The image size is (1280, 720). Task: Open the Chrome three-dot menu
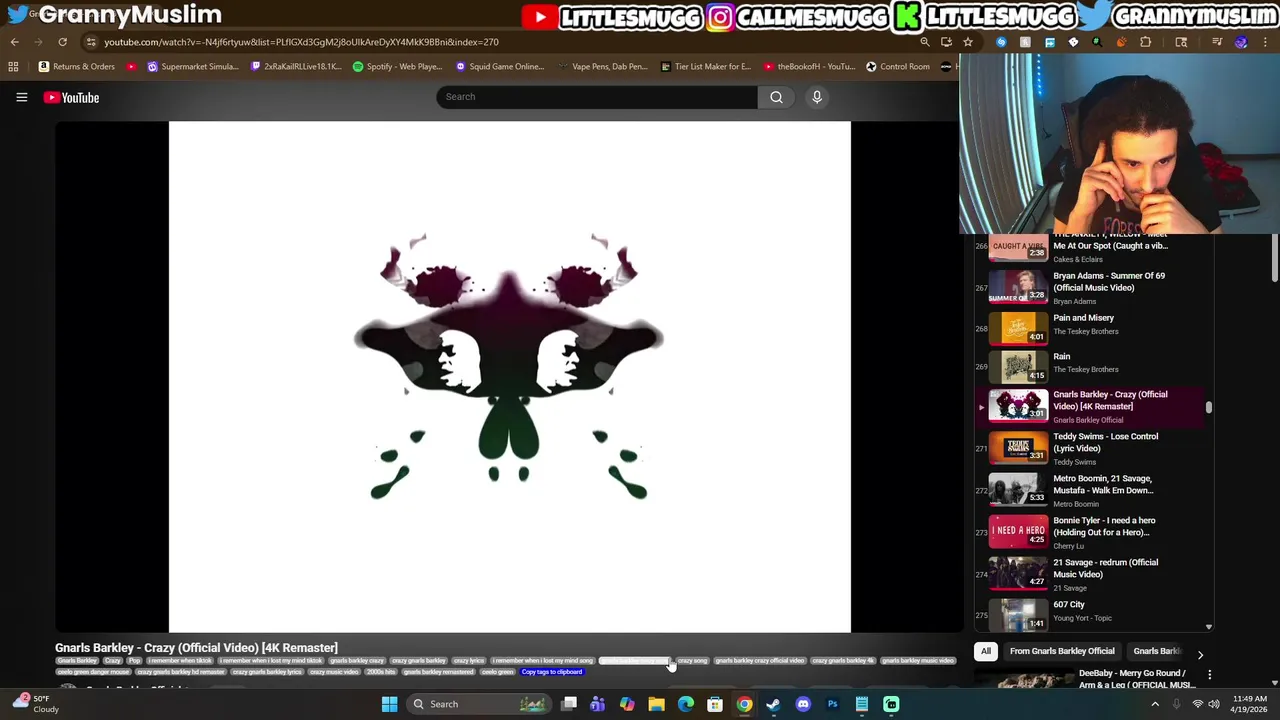point(1265,42)
